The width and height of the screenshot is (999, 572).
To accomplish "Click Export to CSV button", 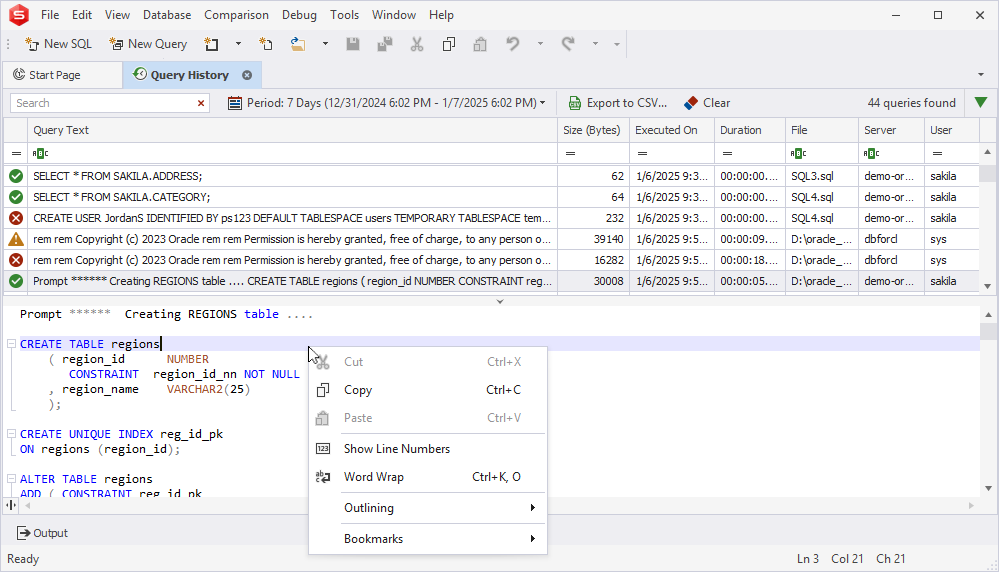I will point(618,103).
